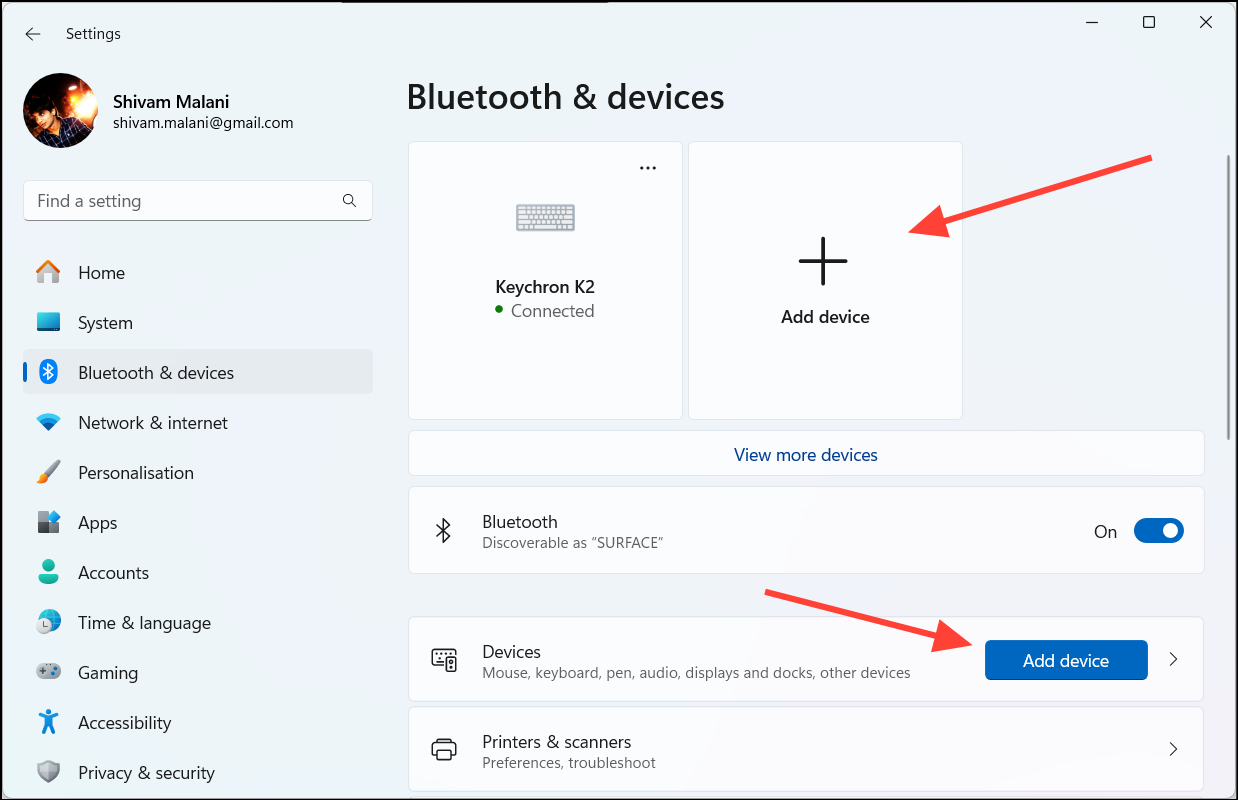Screen dimensions: 1238x800
Task: Select Accessibility in the sidebar
Action: (198, 722)
